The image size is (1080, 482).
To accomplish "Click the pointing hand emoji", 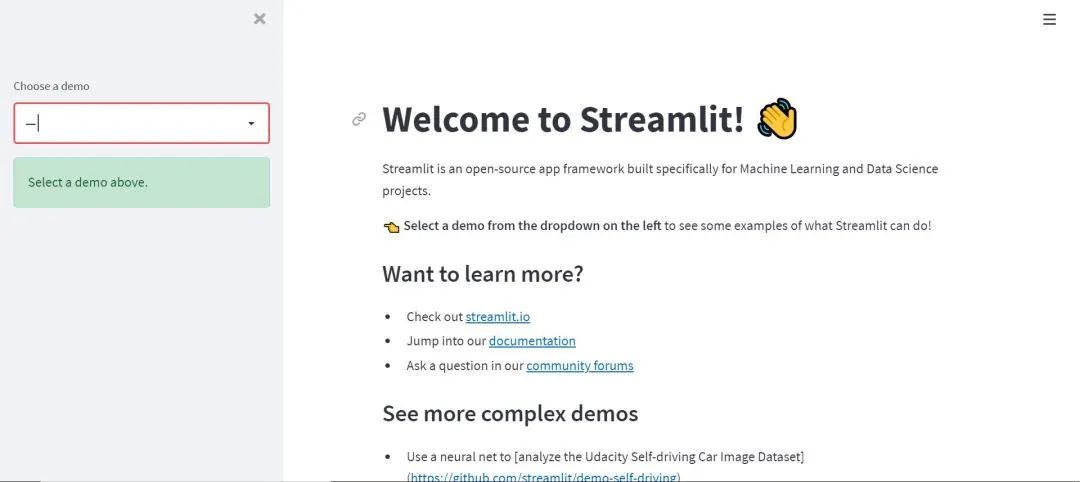I will point(391,227).
